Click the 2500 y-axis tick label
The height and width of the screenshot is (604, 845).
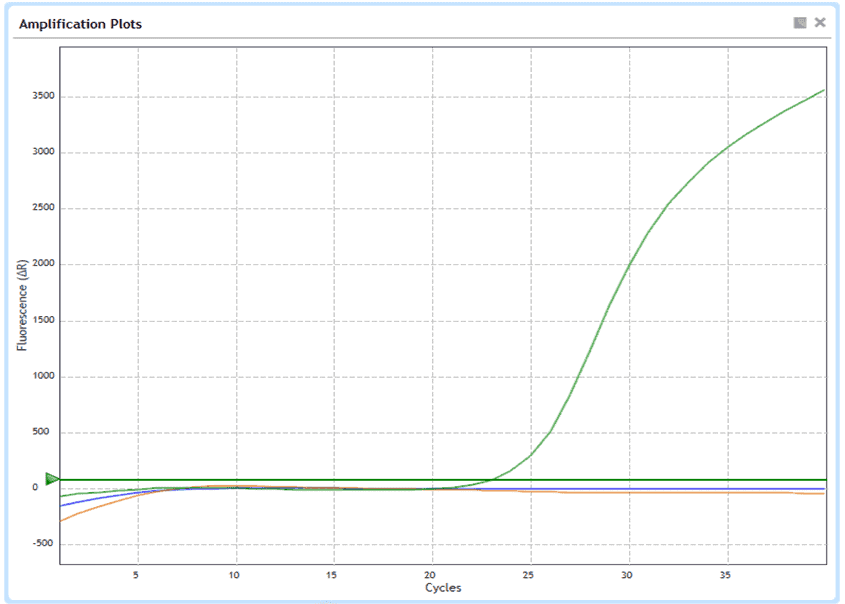coord(40,209)
